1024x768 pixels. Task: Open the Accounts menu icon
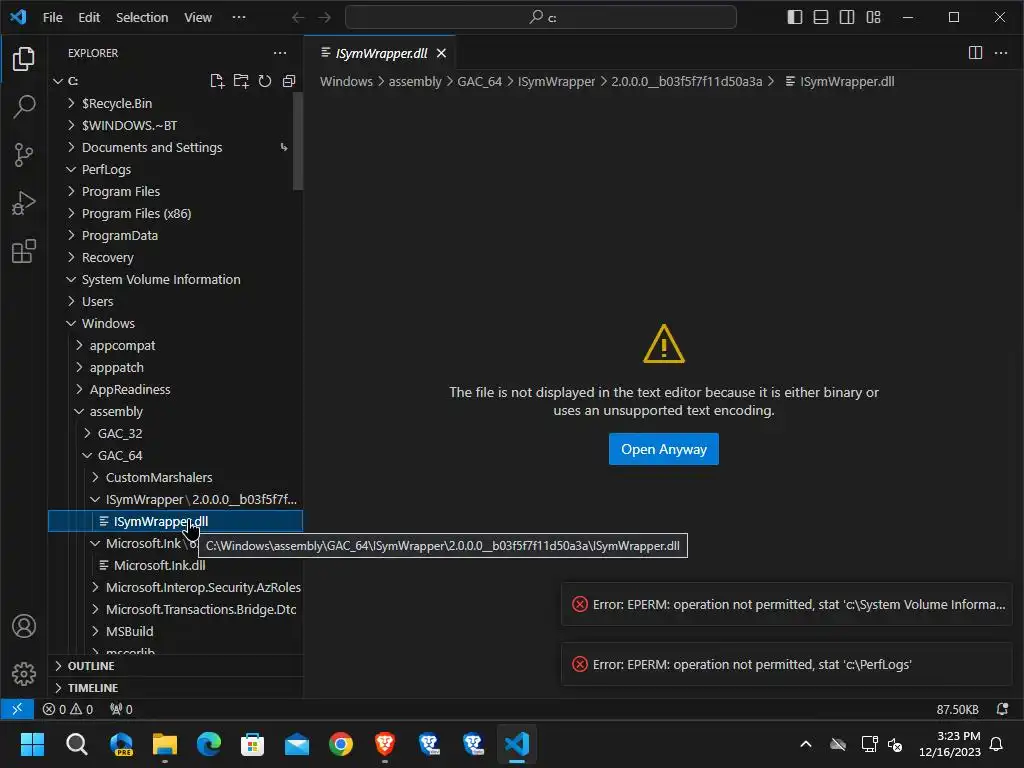(24, 626)
